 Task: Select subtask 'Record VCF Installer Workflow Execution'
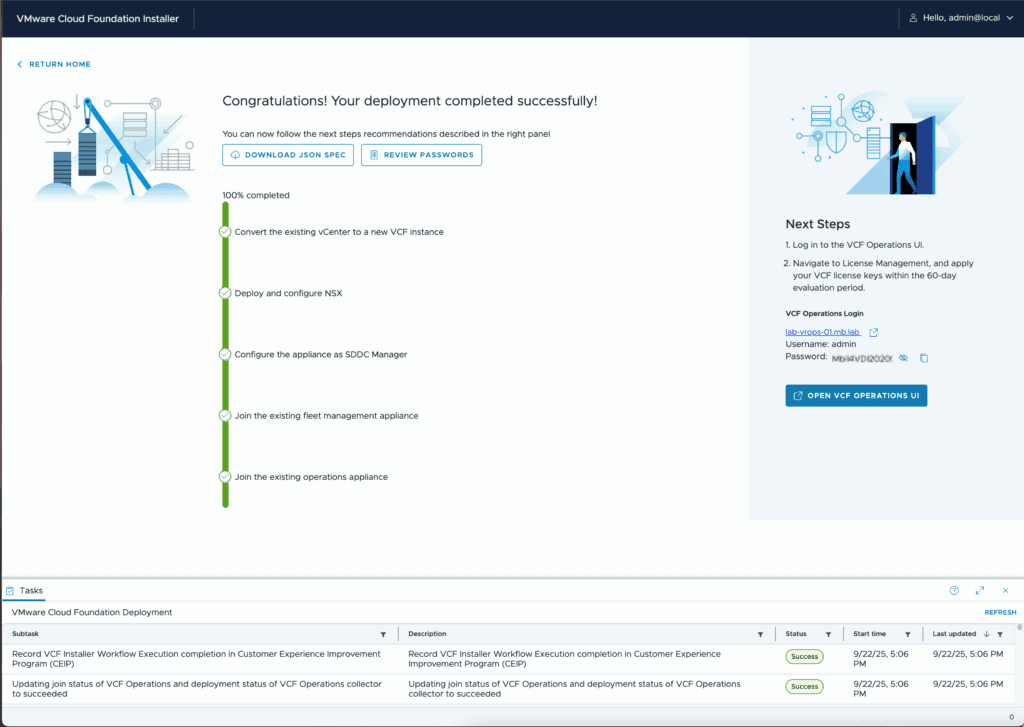tap(196, 658)
